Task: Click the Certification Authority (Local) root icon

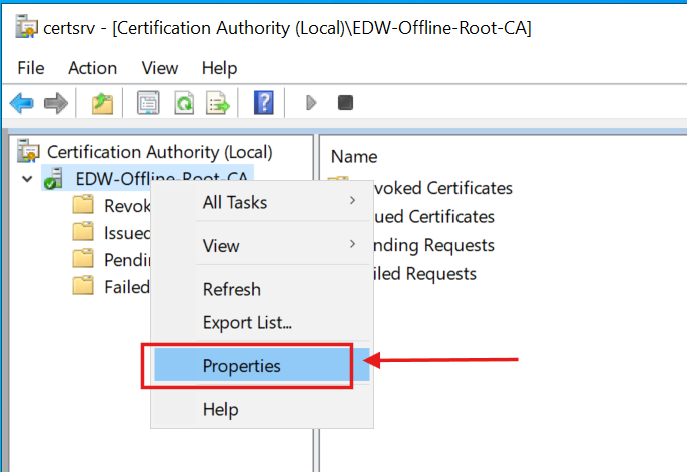Action: (x=28, y=152)
